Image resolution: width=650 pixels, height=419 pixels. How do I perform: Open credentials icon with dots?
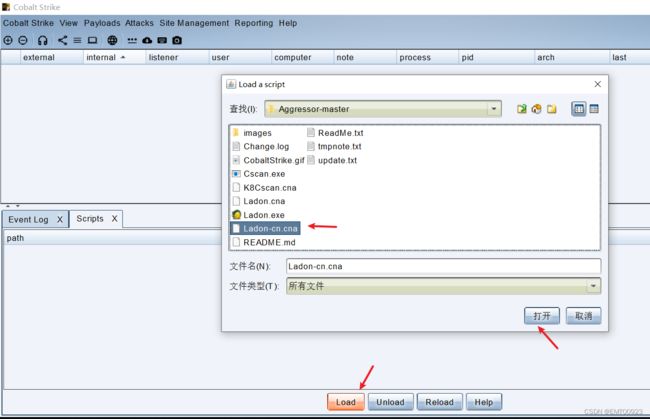coord(132,41)
